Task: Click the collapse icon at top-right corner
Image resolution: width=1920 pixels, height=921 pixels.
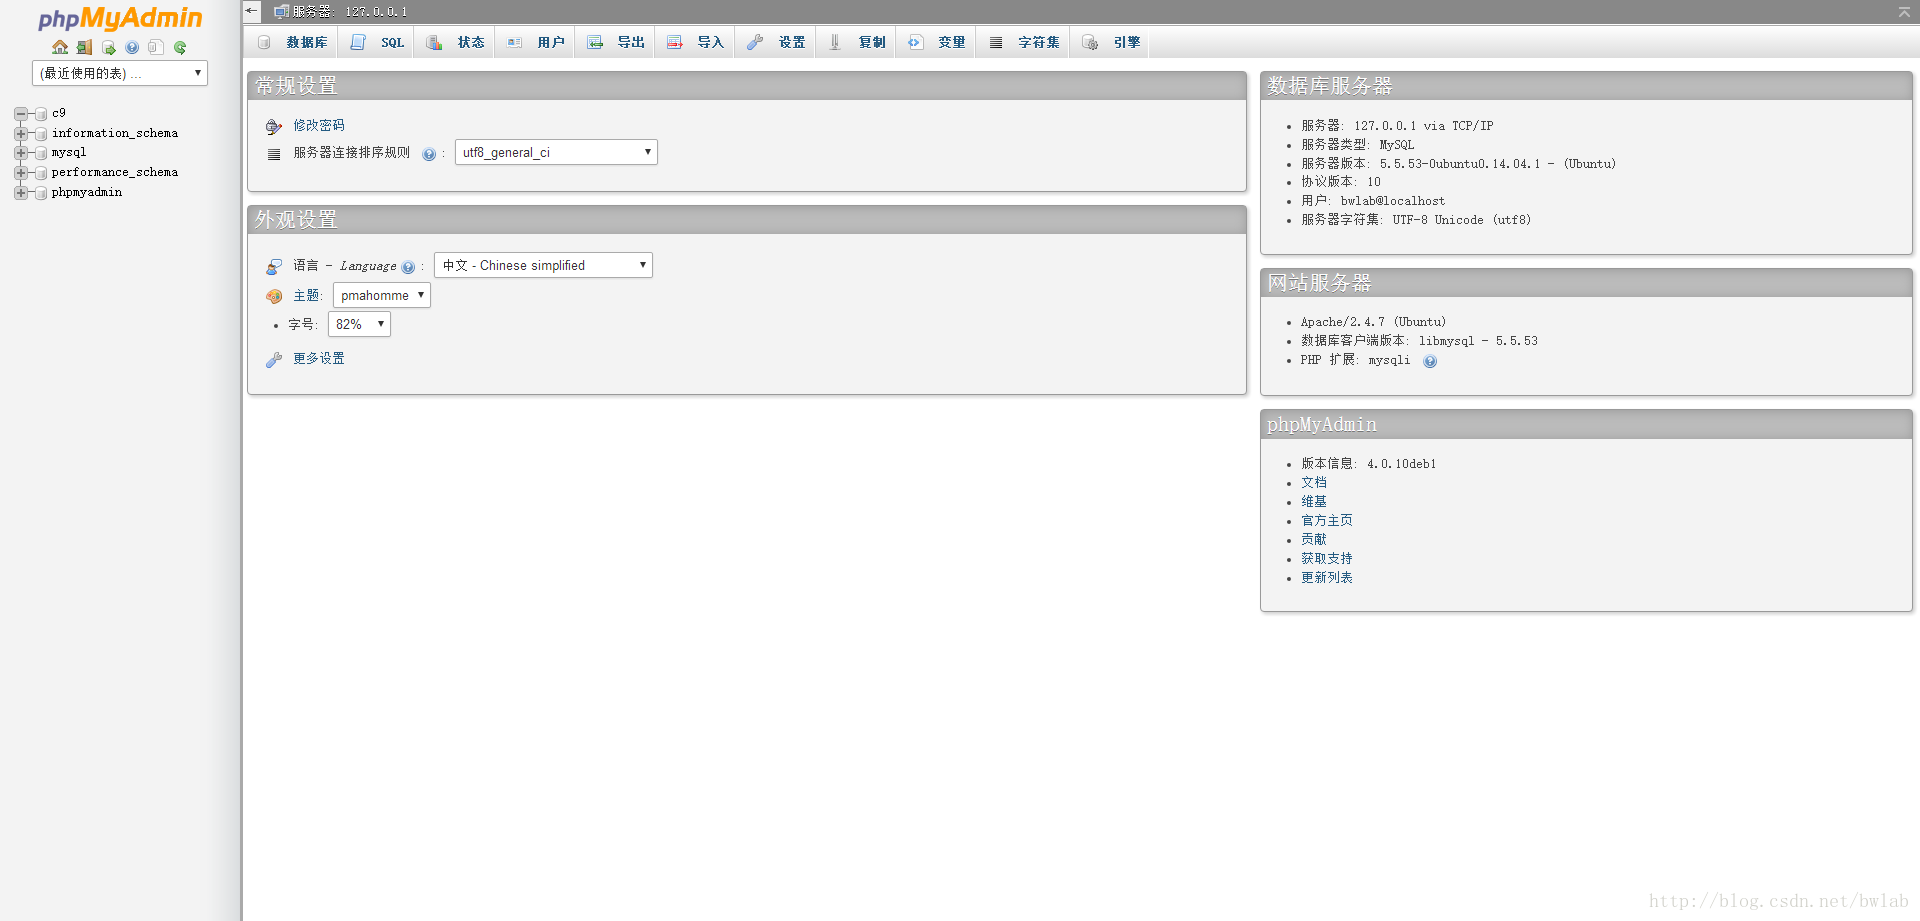Action: coord(1904,11)
